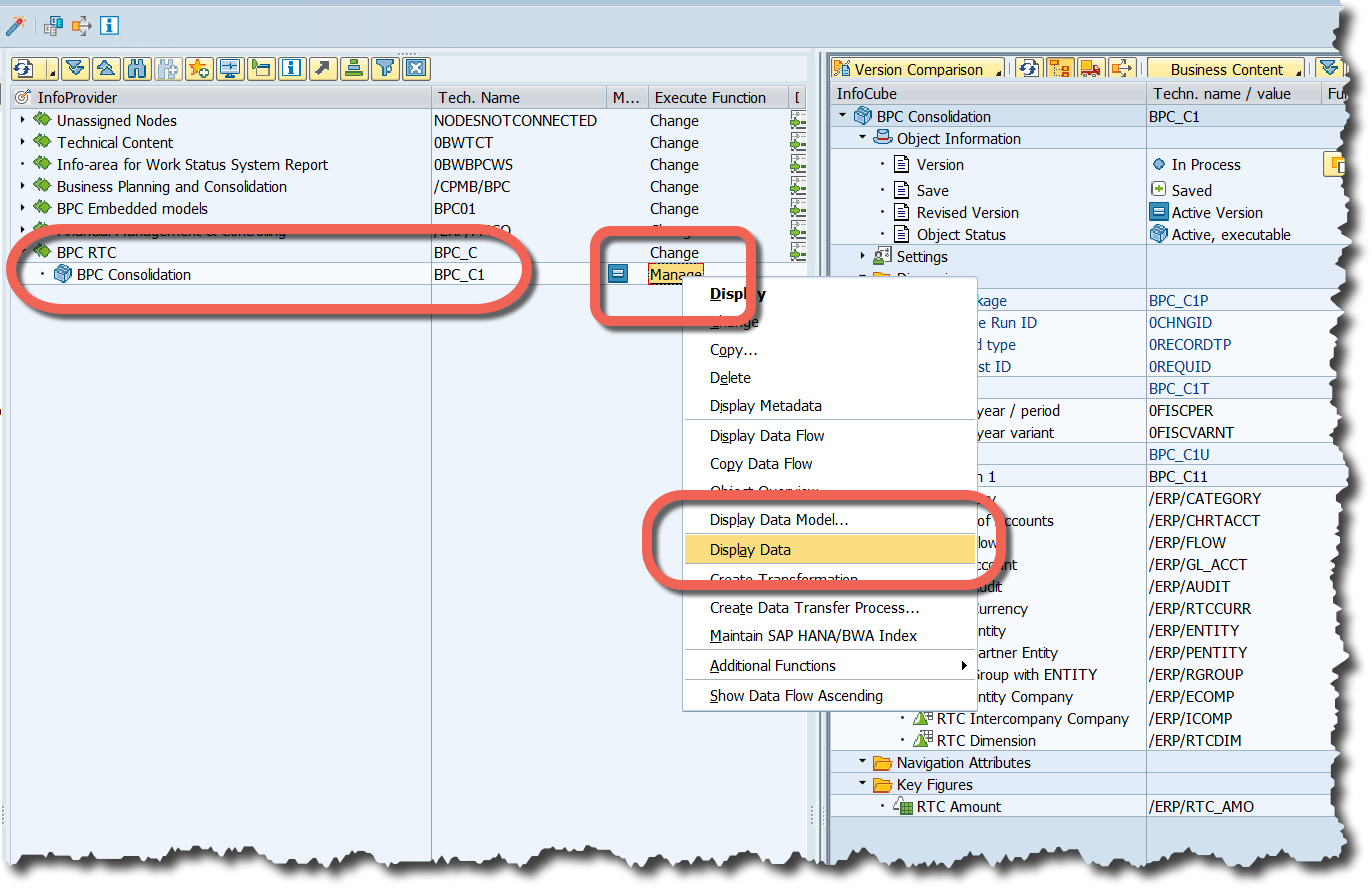Click Change for Technical Content row
Viewport: 1372px width, 888px height.
click(x=674, y=143)
